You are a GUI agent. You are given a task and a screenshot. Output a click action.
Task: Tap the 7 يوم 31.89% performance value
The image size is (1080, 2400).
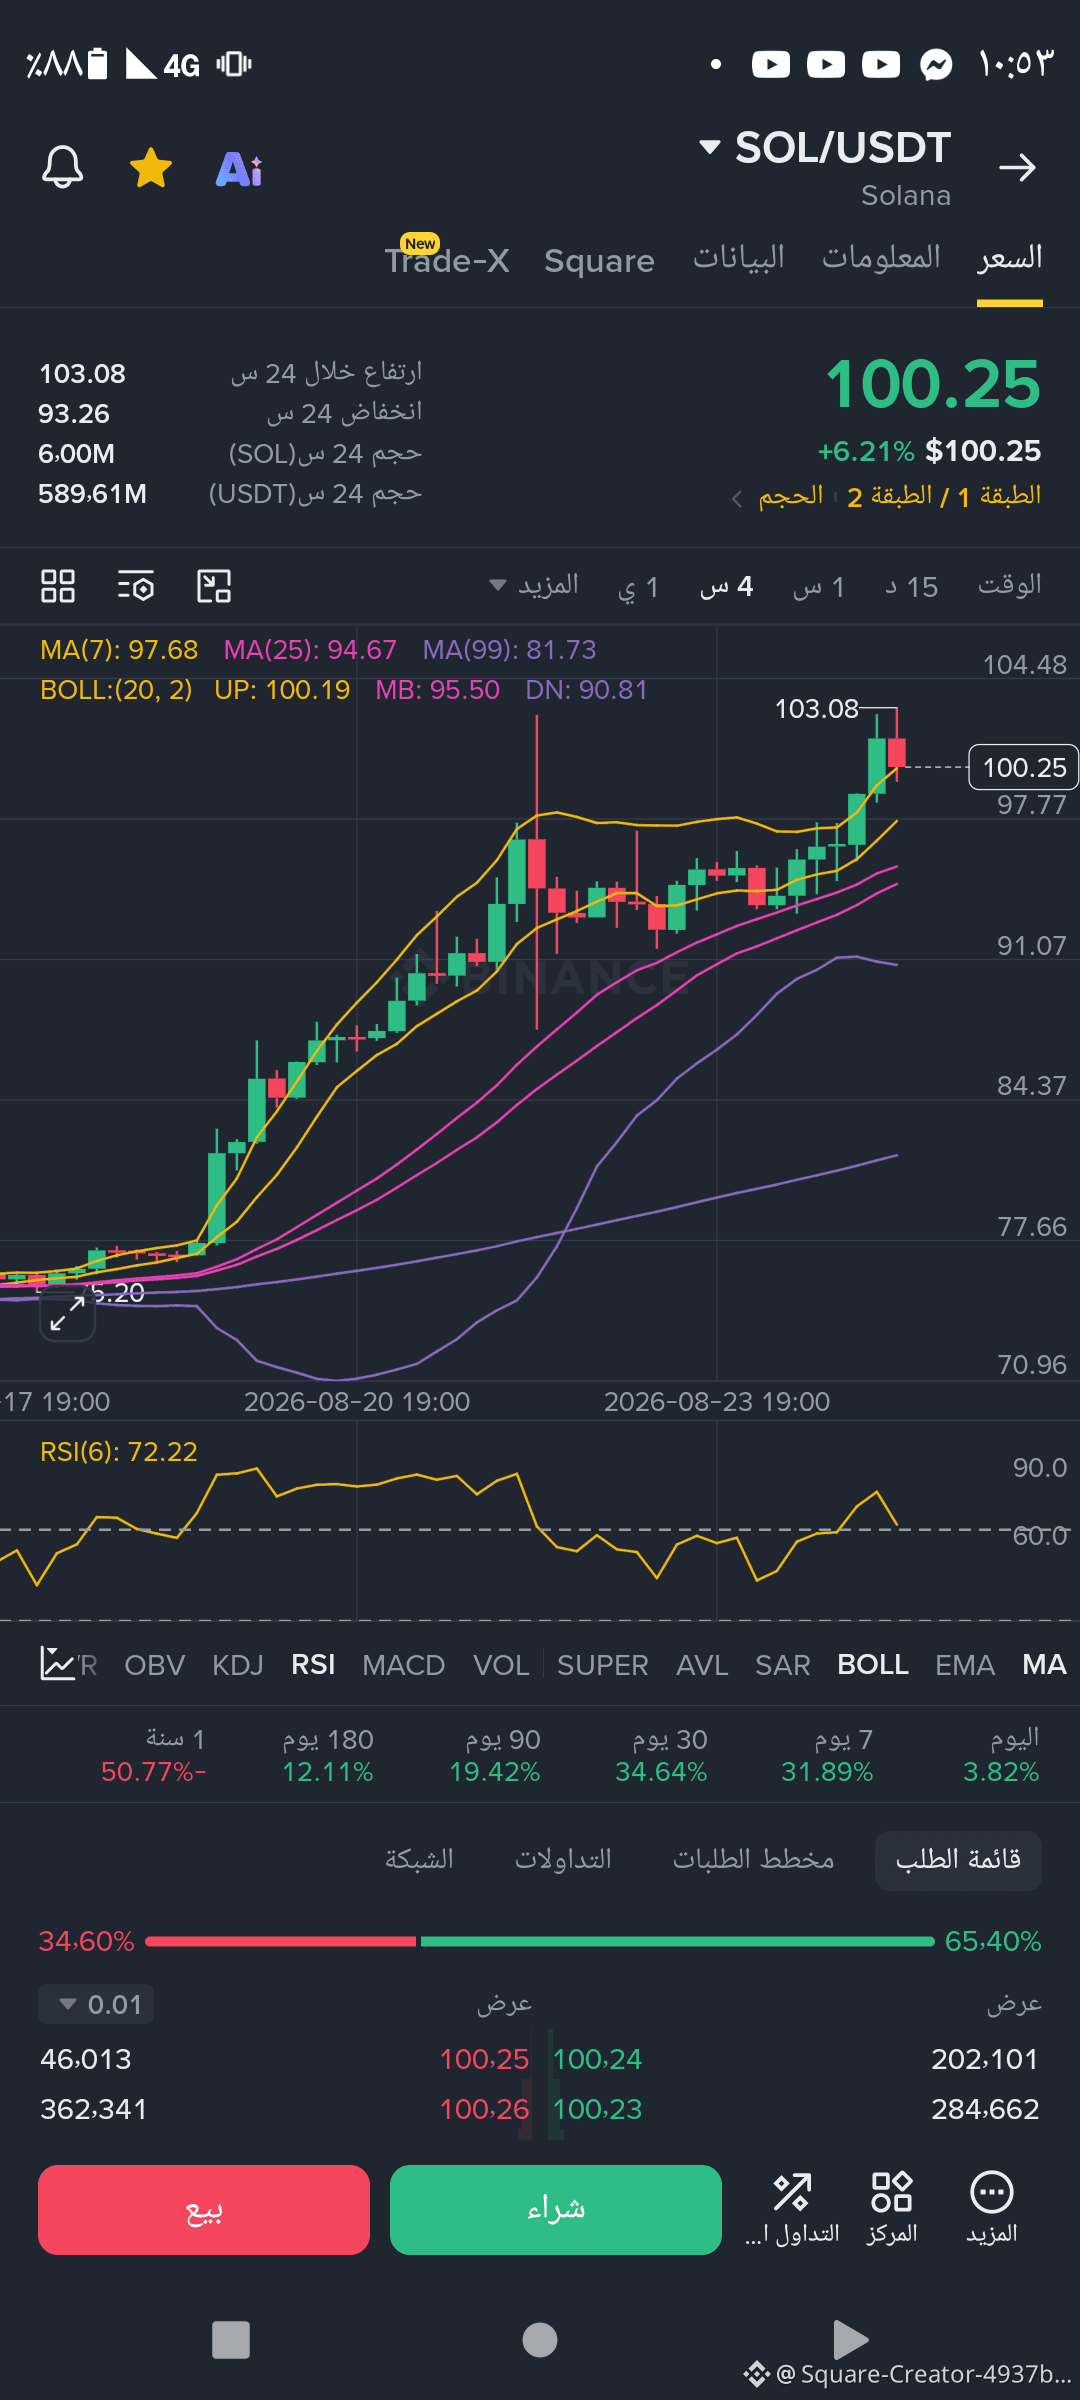[827, 1772]
